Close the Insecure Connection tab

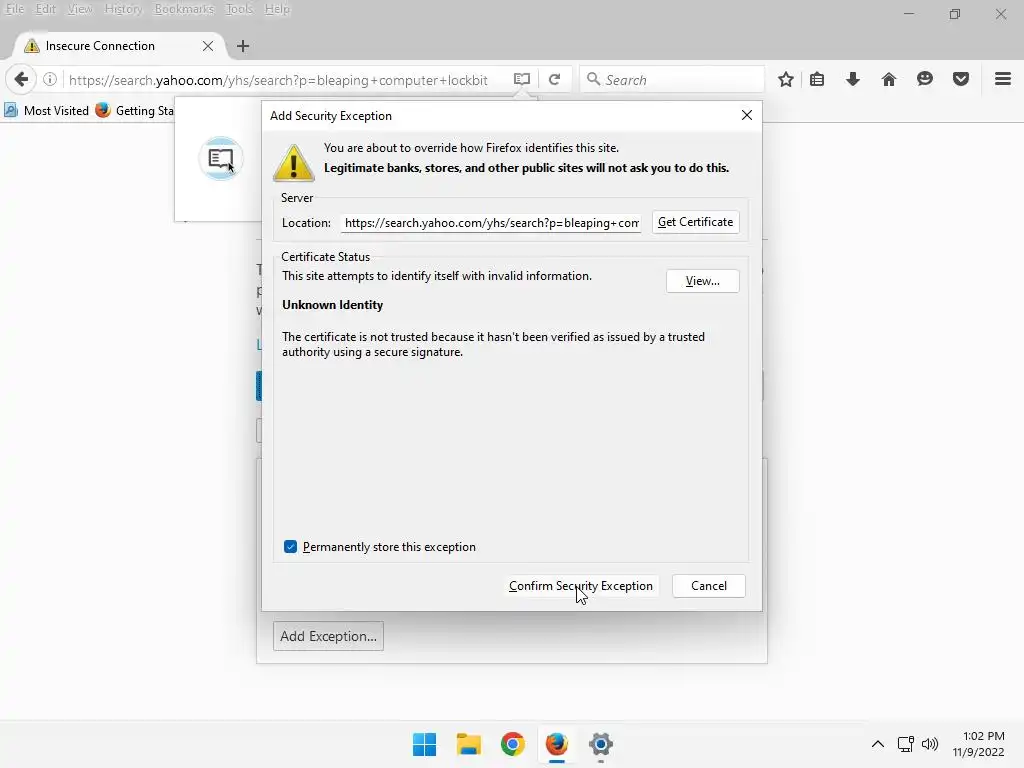(208, 46)
